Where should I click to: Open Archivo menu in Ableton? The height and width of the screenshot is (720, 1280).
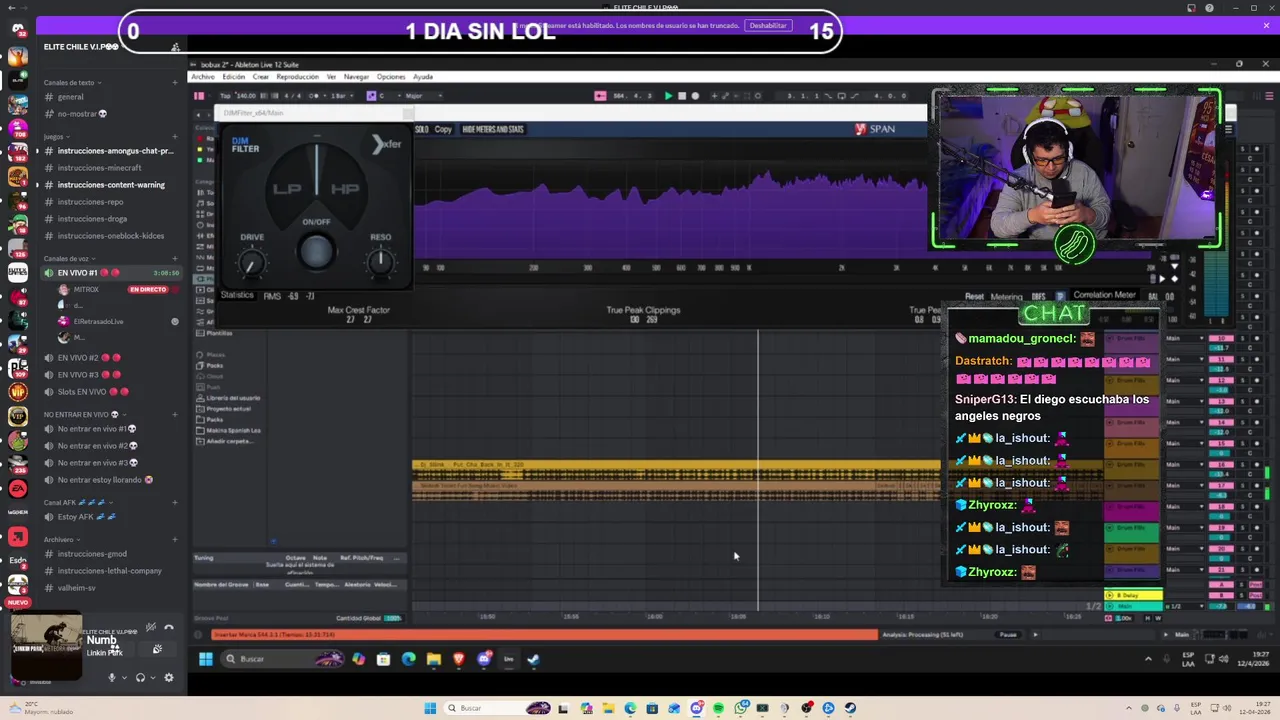click(x=203, y=77)
